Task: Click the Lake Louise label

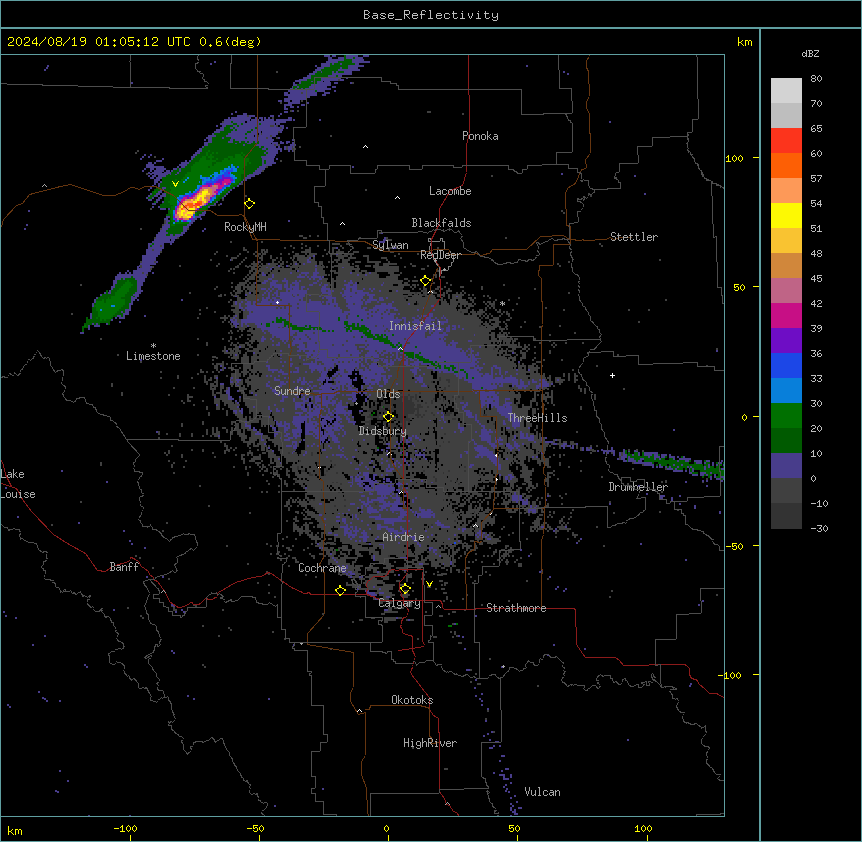Action: click(18, 484)
